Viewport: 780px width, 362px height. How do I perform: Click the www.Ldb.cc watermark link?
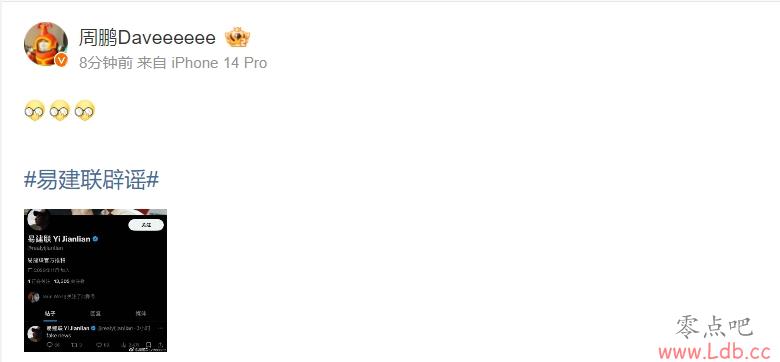(x=714, y=352)
